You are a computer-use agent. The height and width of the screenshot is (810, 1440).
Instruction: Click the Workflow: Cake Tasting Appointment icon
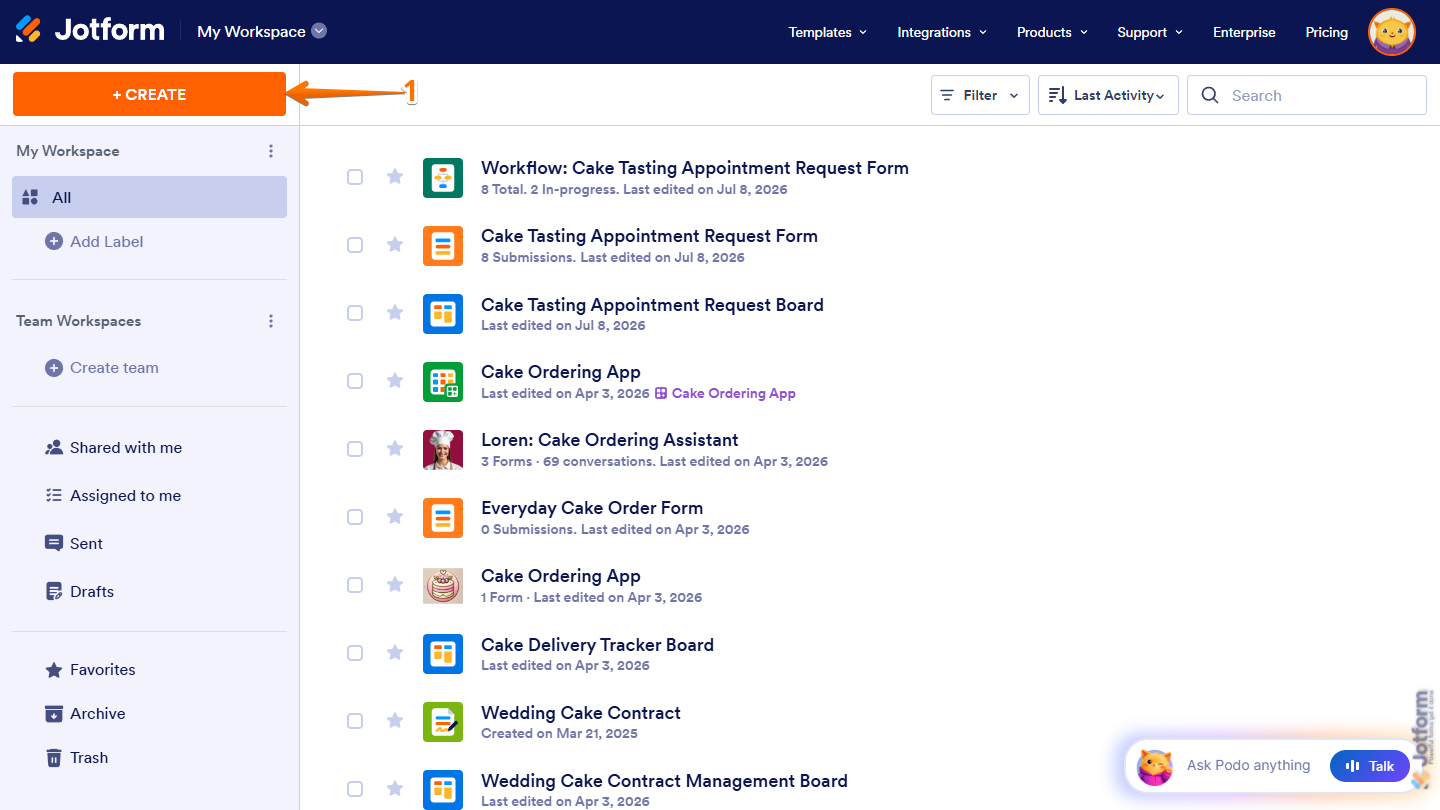(x=443, y=178)
